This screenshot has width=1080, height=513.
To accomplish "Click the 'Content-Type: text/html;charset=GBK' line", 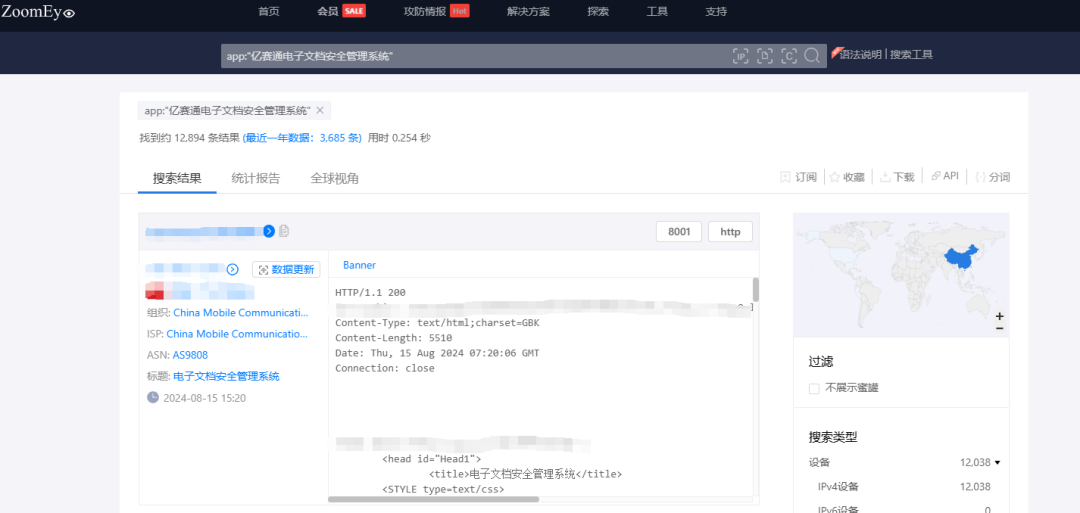I will (437, 323).
